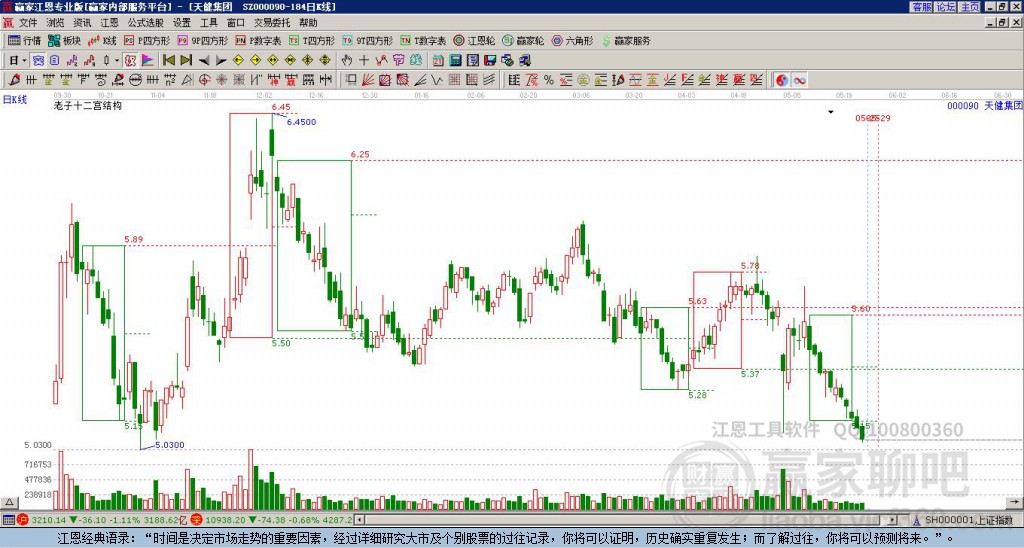Click the 主页 homepage link
Screen dimensions: 1024x548
[970, 7]
